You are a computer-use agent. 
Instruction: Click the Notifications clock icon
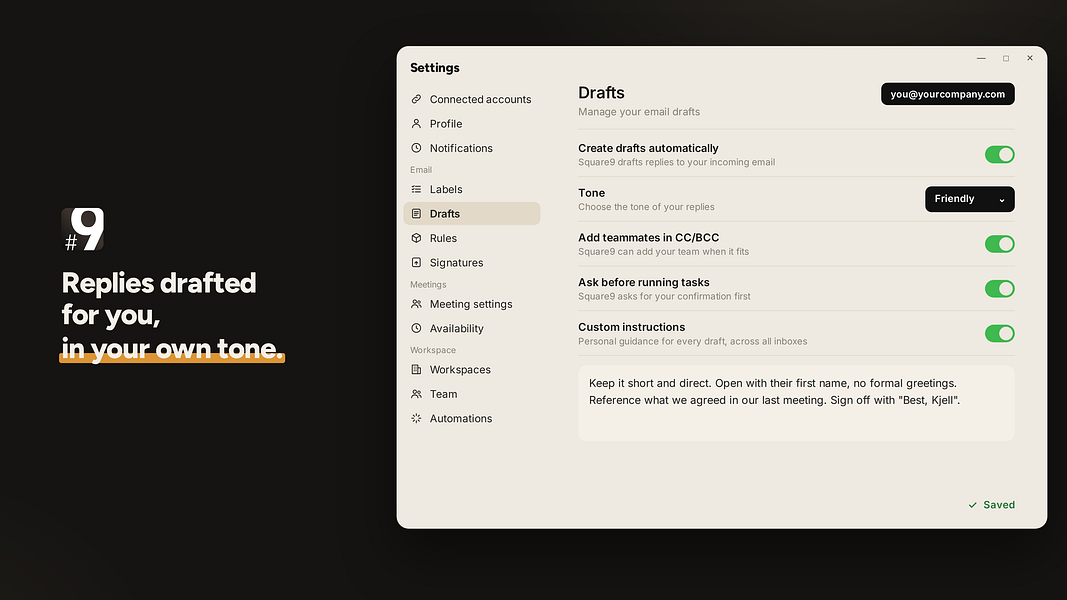click(x=416, y=148)
